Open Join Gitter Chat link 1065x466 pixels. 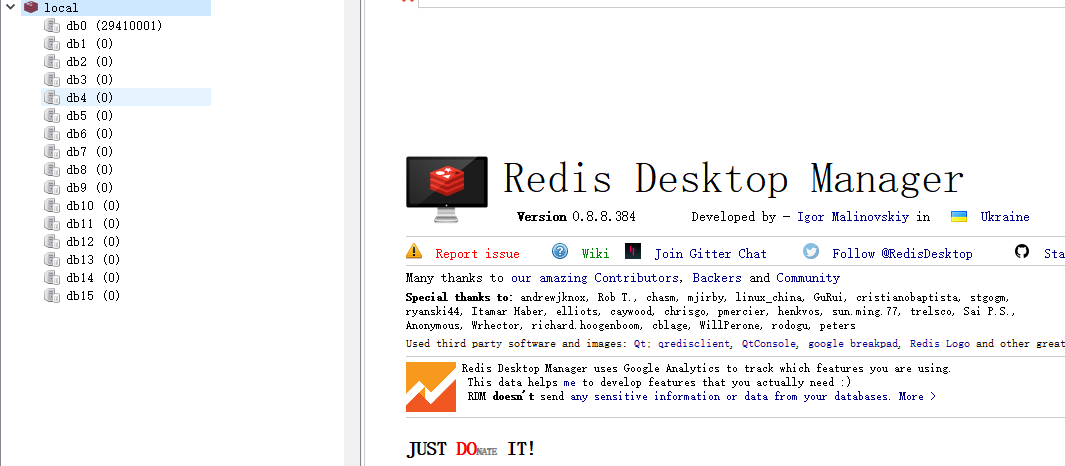point(710,254)
